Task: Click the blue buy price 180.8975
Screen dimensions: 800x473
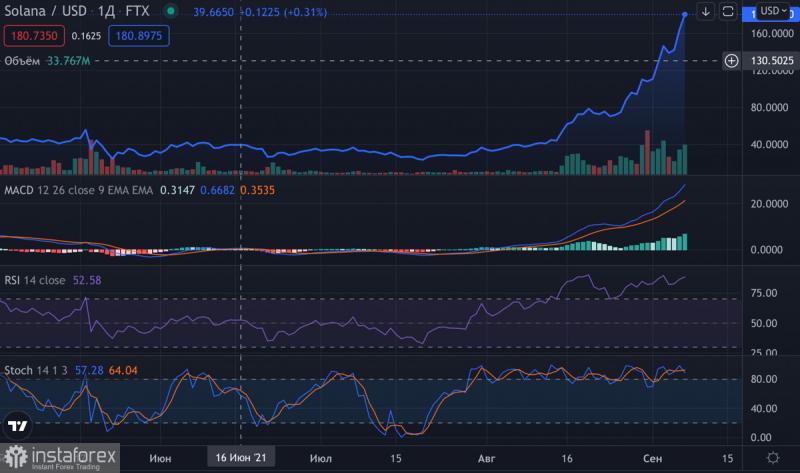Action: click(141, 35)
